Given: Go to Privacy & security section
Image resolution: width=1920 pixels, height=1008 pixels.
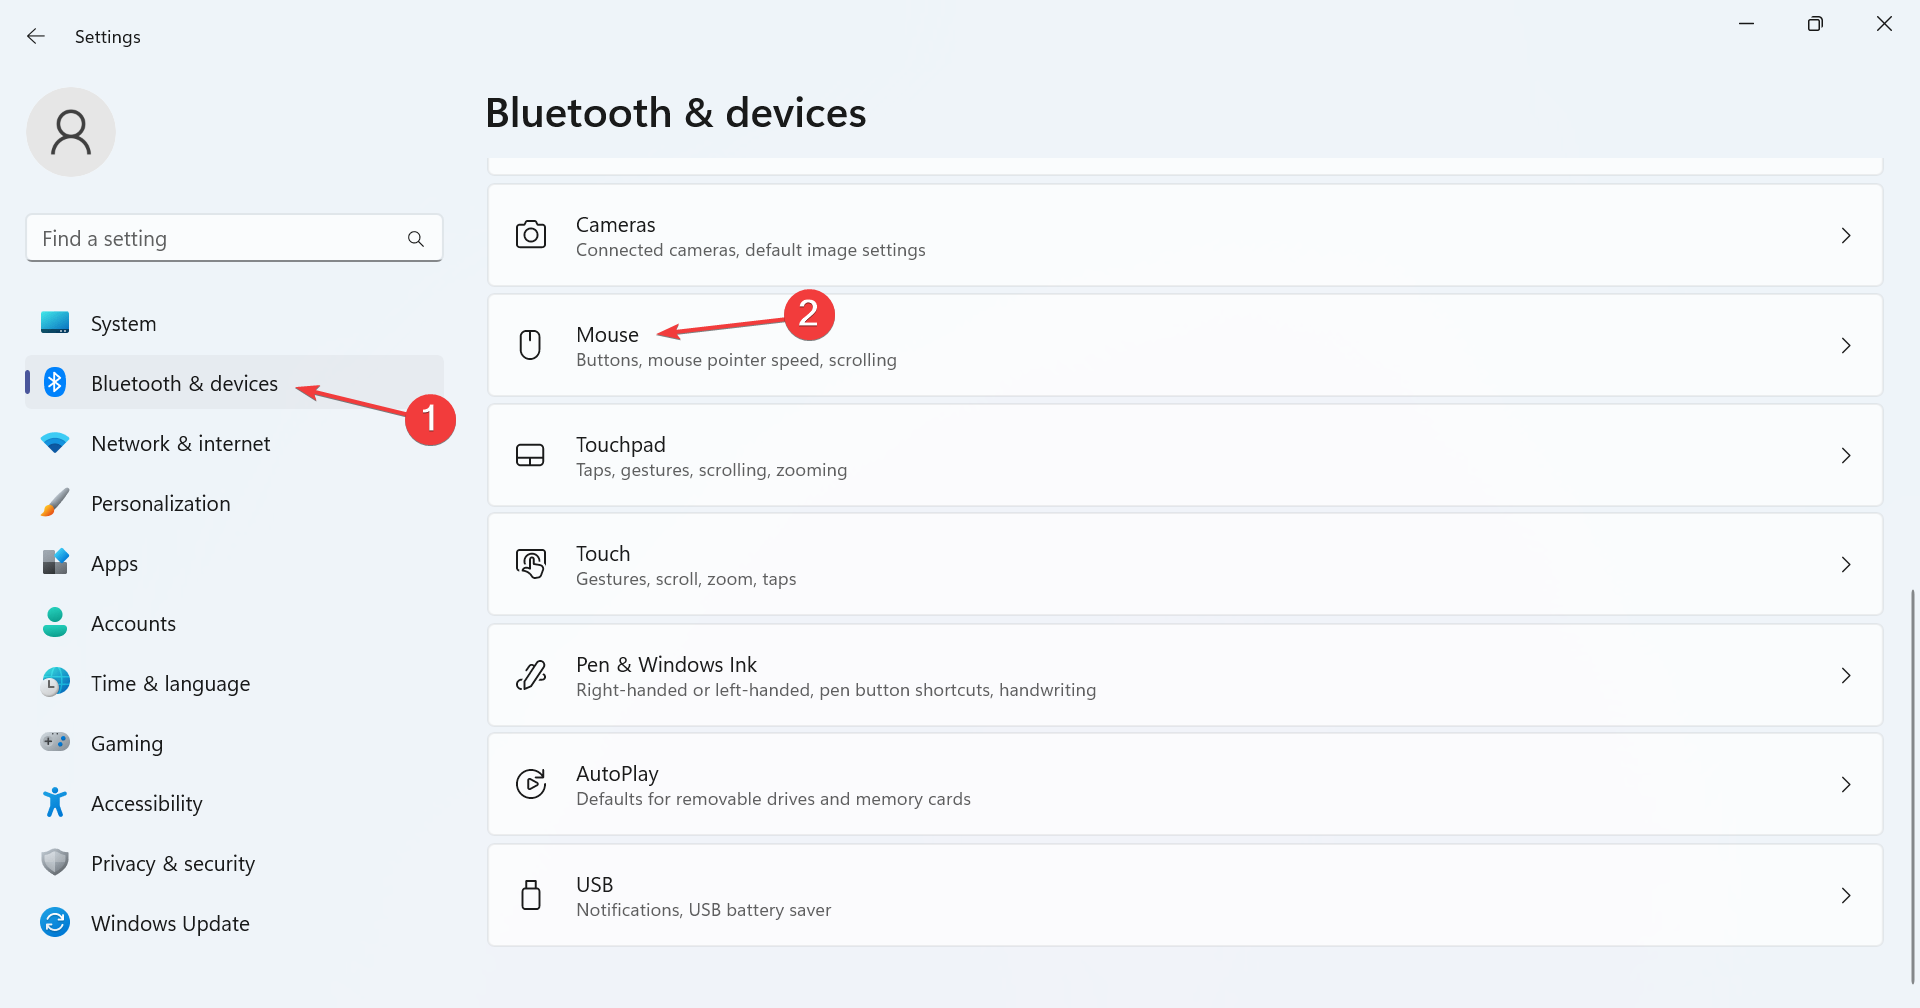Looking at the screenshot, I should point(172,864).
